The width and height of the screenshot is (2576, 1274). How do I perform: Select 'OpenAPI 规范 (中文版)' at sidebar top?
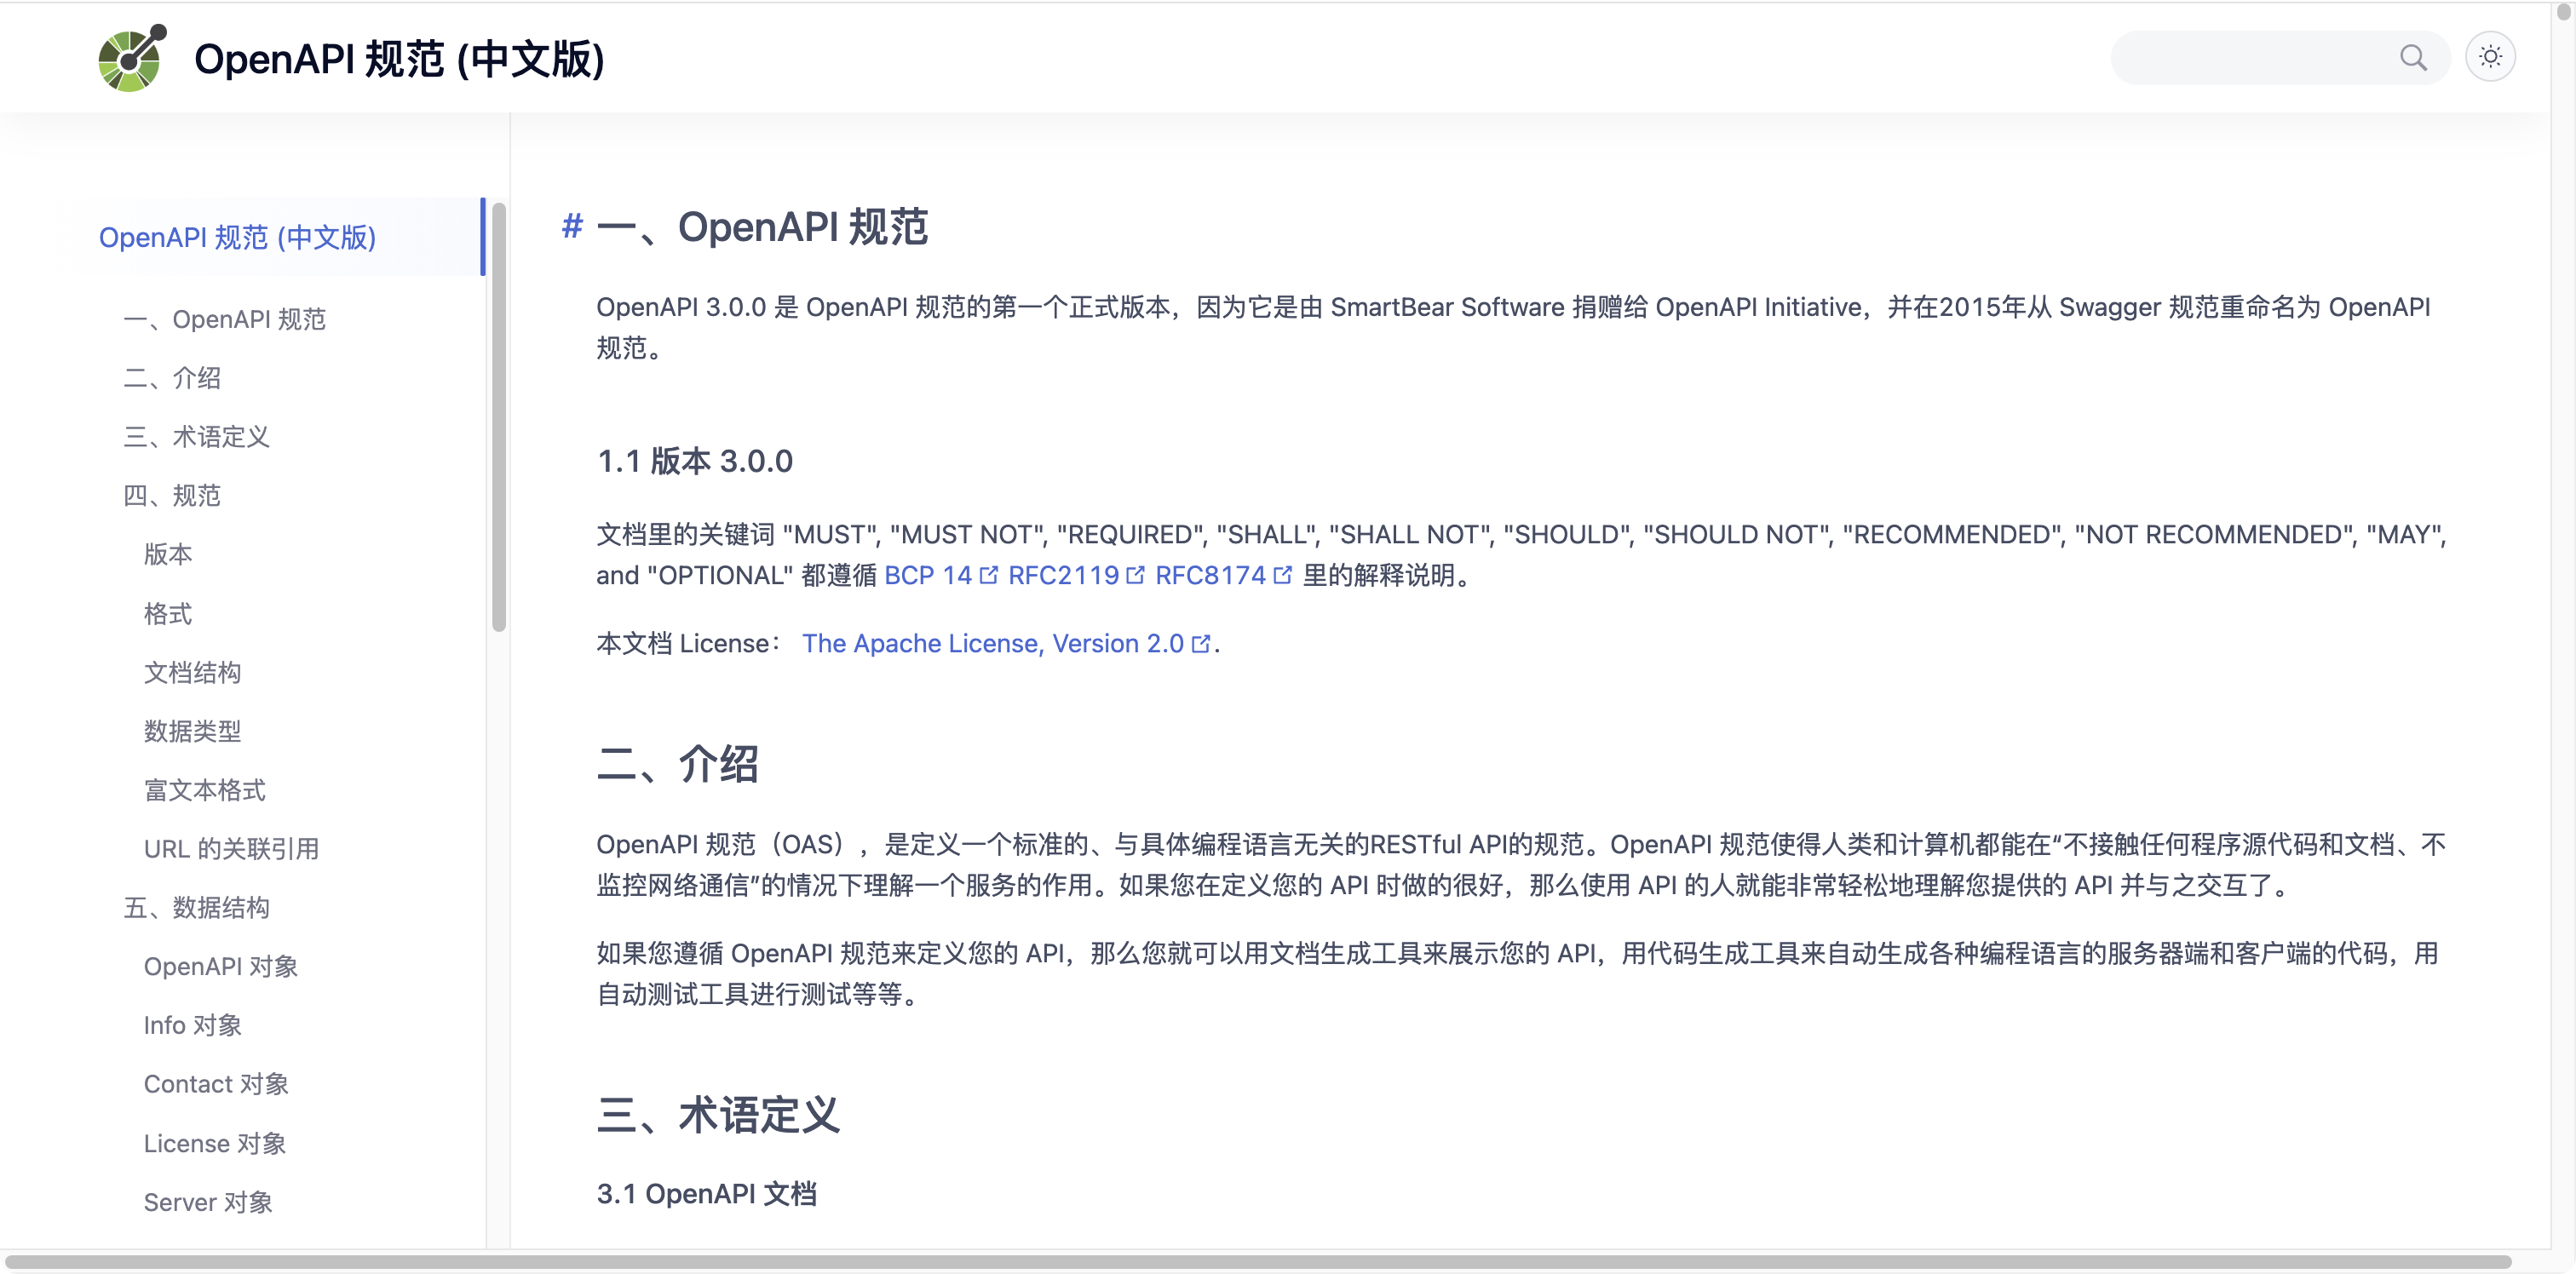pyautogui.click(x=236, y=237)
